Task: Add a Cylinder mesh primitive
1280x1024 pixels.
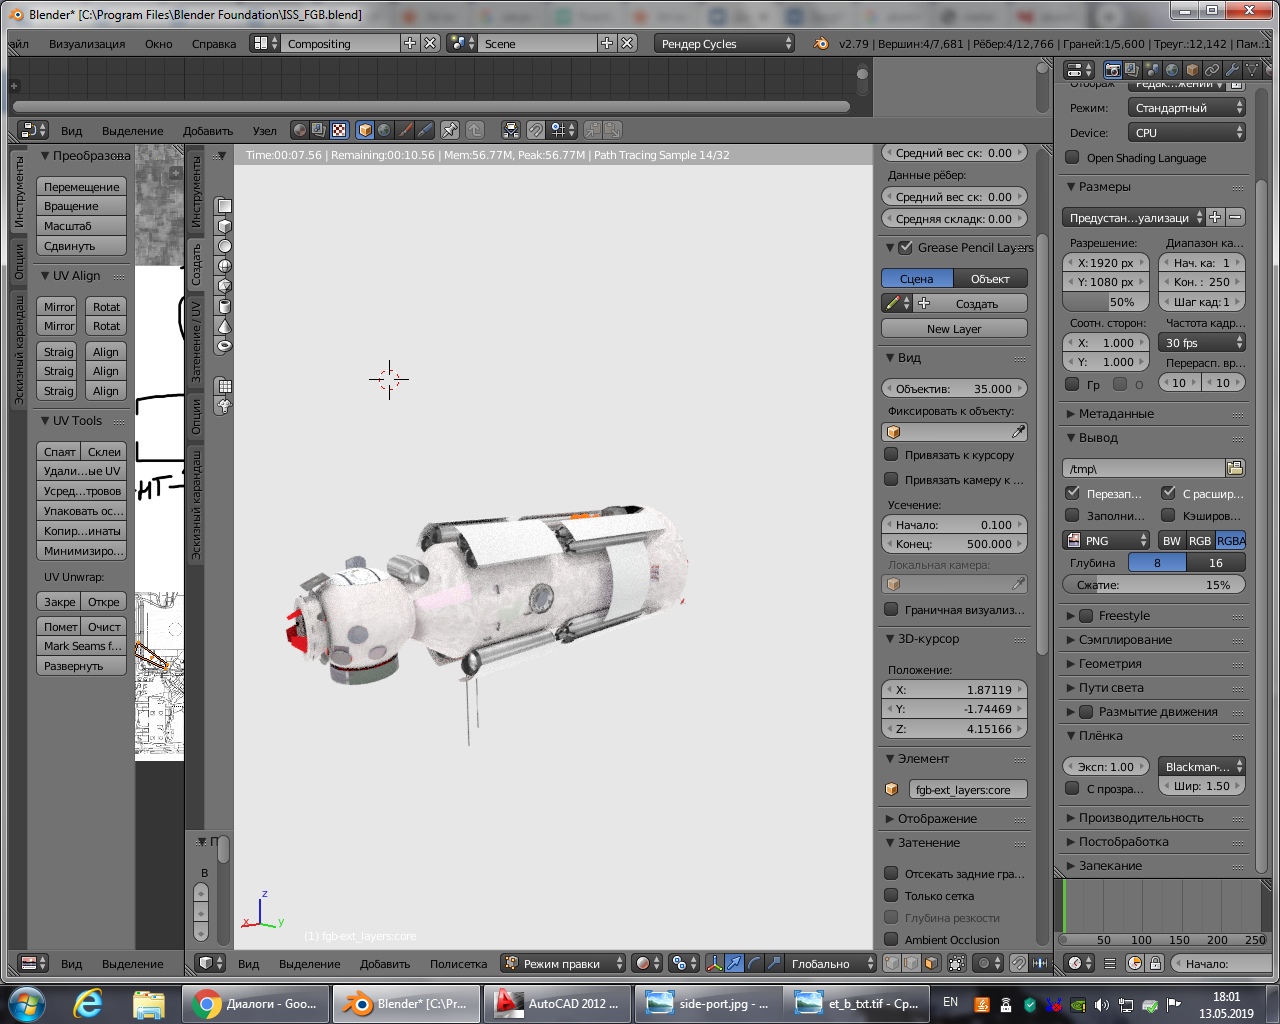Action: tap(225, 306)
